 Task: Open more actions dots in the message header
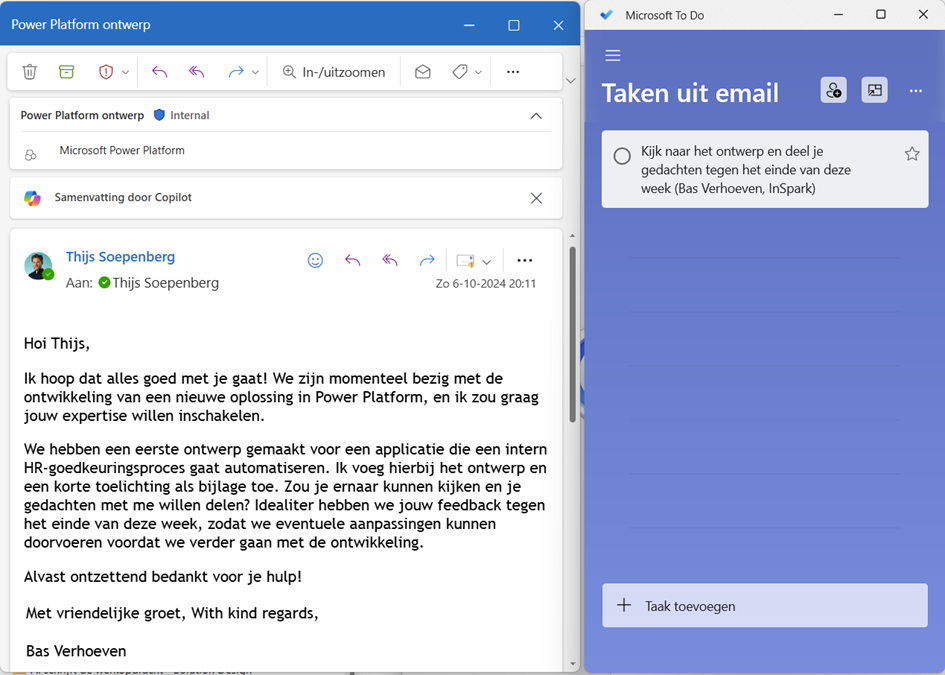pyautogui.click(x=525, y=260)
